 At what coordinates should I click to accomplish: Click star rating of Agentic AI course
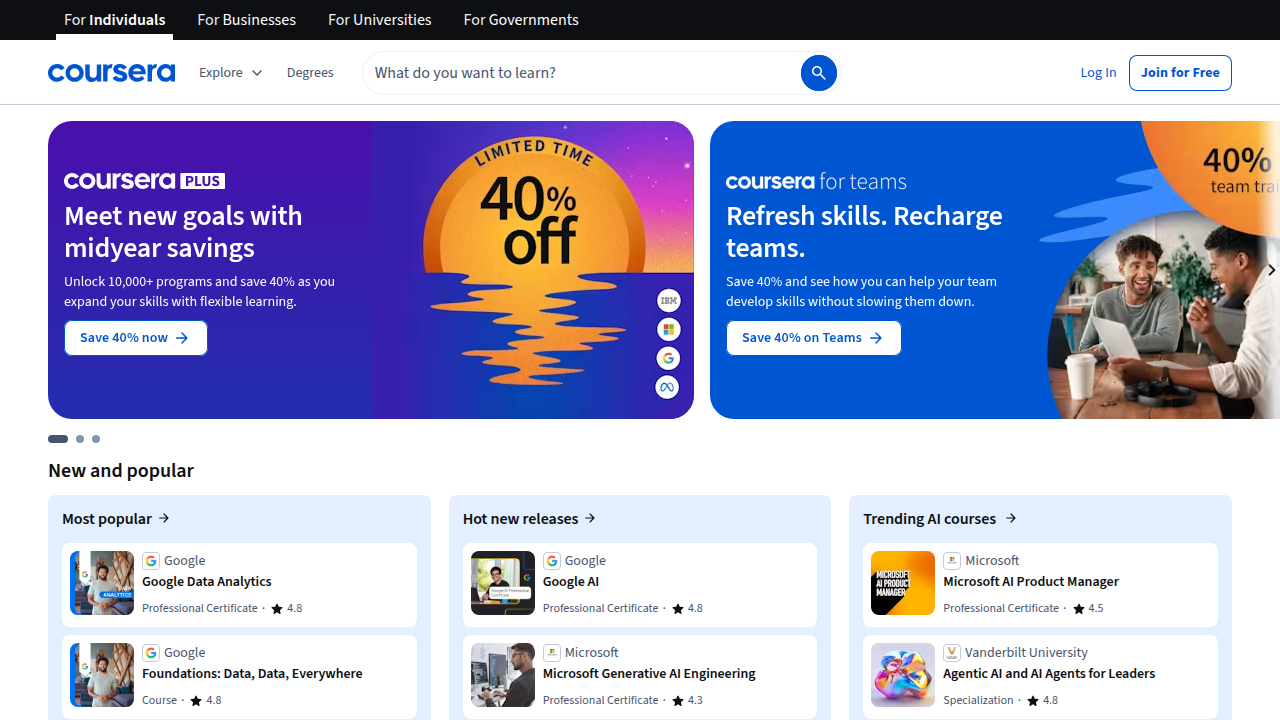tap(1042, 700)
